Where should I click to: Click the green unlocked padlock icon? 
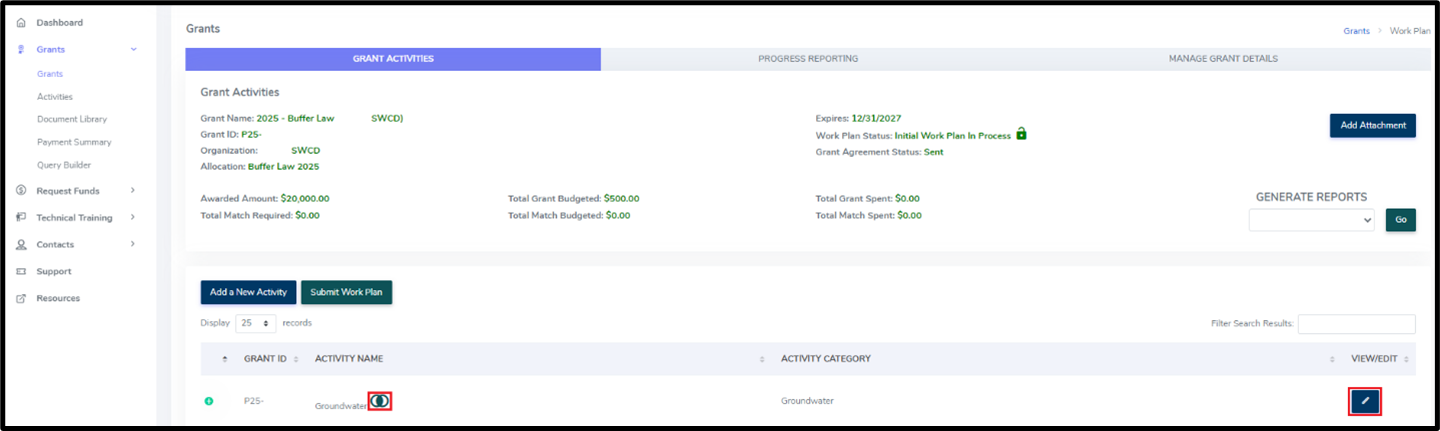(1021, 134)
